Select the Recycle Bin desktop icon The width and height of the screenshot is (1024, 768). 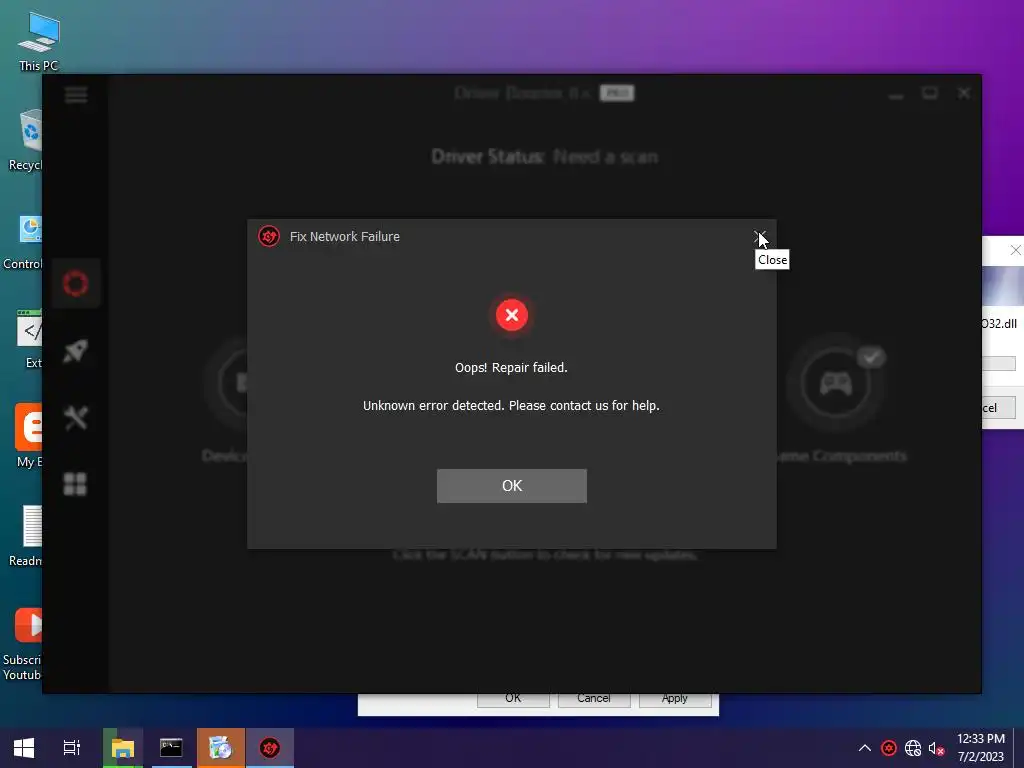point(26,141)
